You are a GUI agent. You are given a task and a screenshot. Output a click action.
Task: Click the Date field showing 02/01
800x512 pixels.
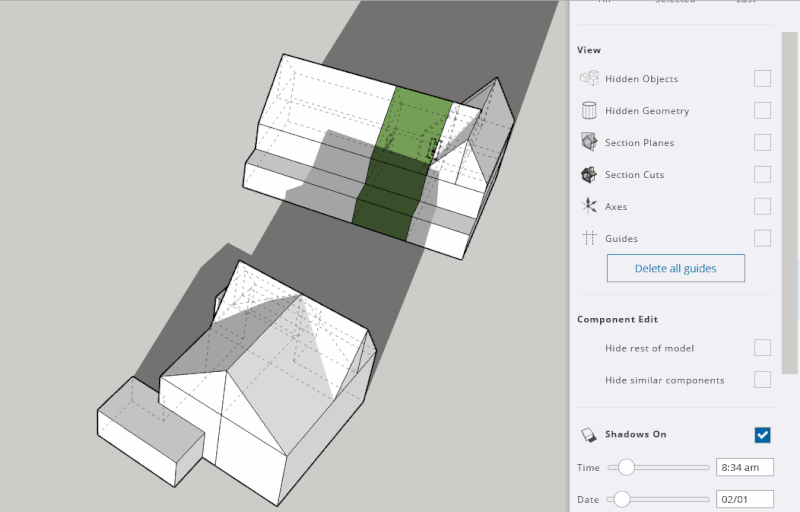[745, 499]
